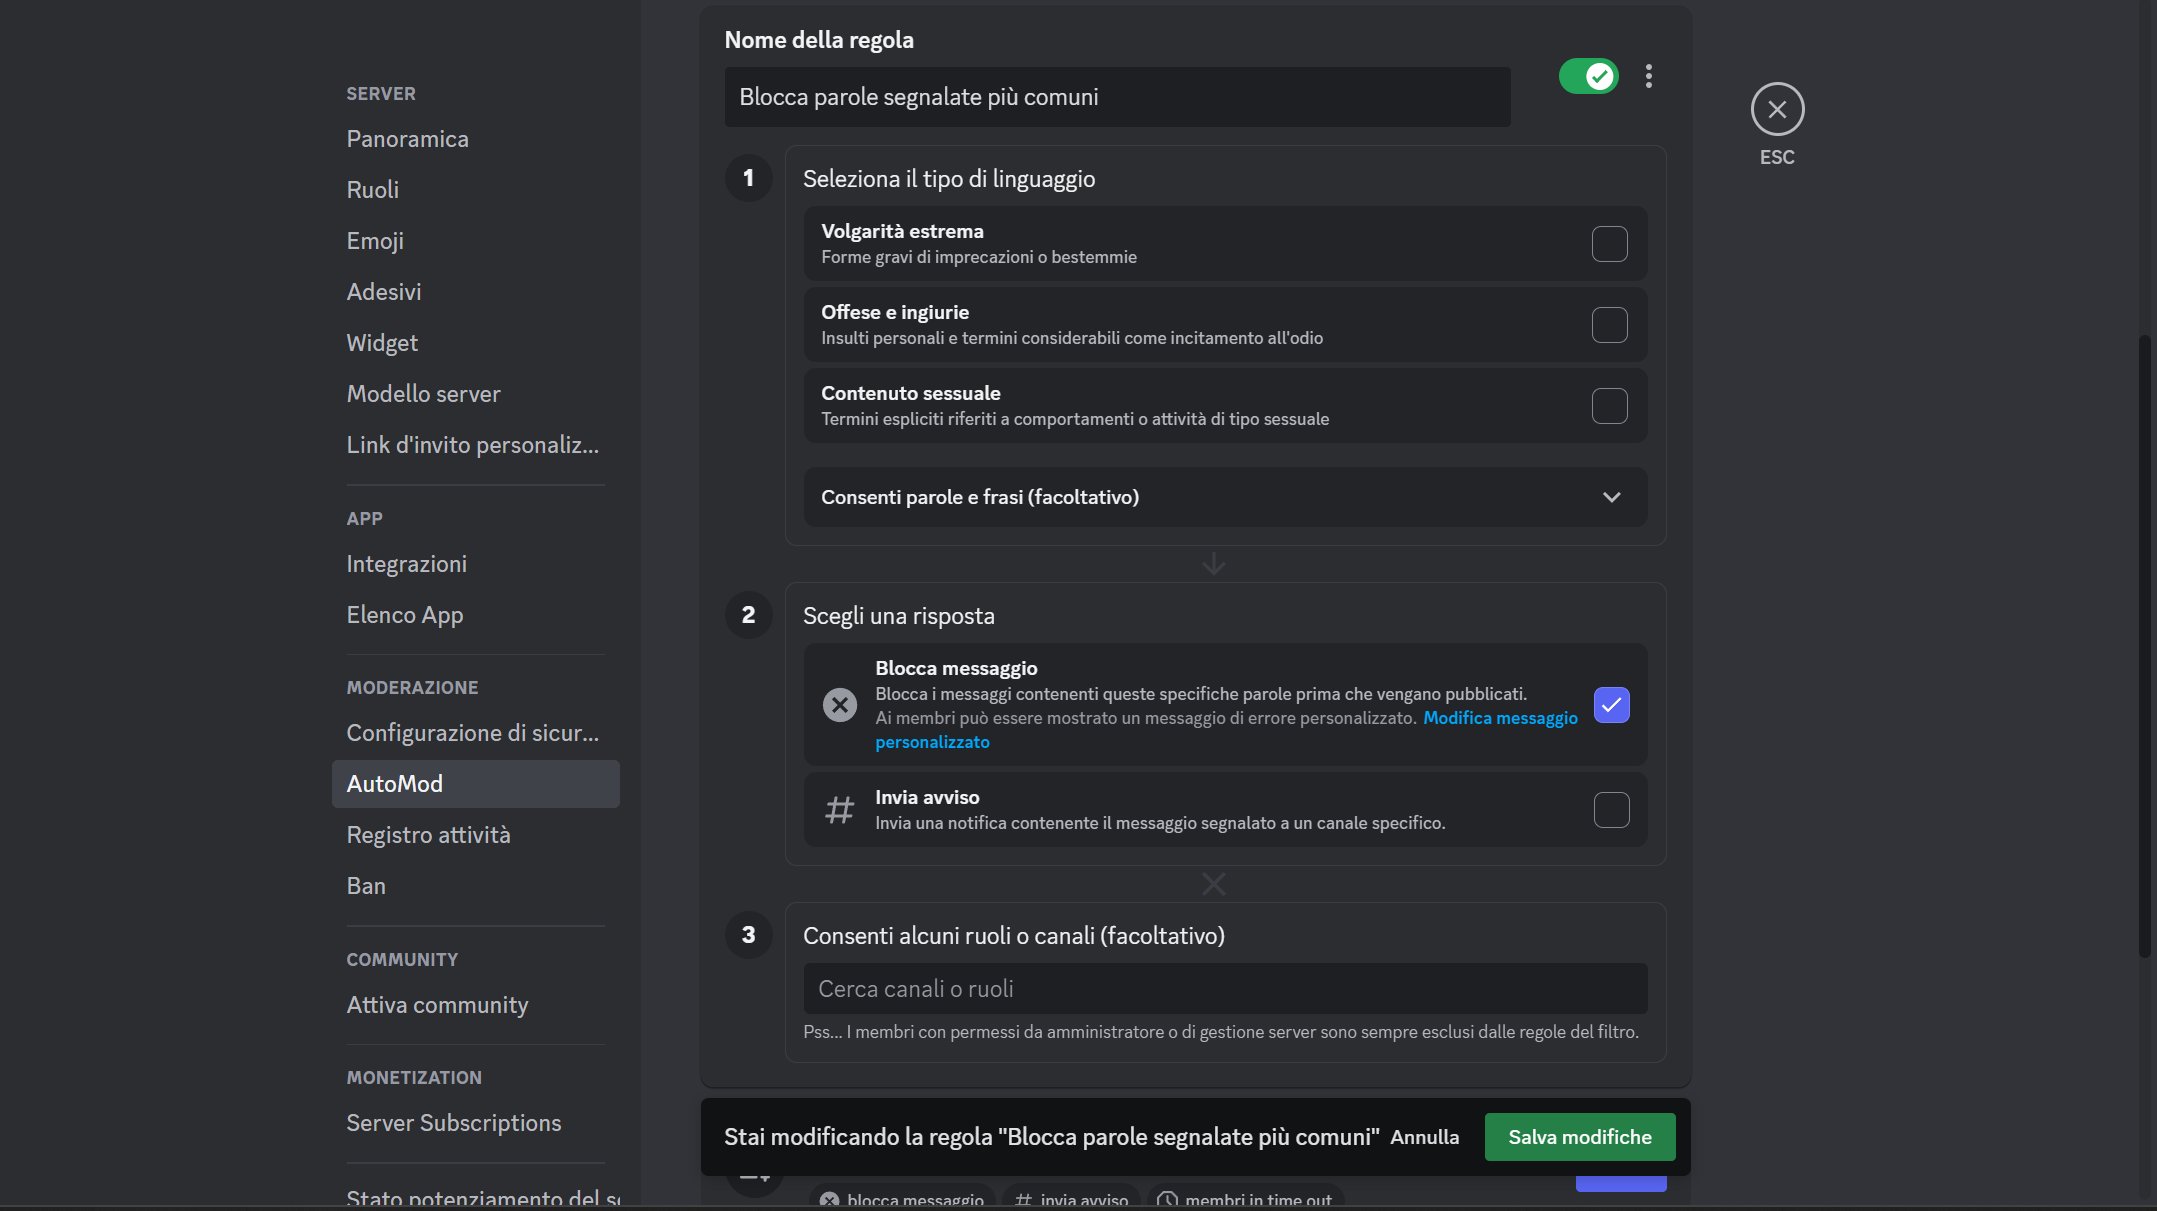Click the Cerca canali o ruoli field
Viewport: 2157px width, 1211px height.
click(x=1225, y=989)
